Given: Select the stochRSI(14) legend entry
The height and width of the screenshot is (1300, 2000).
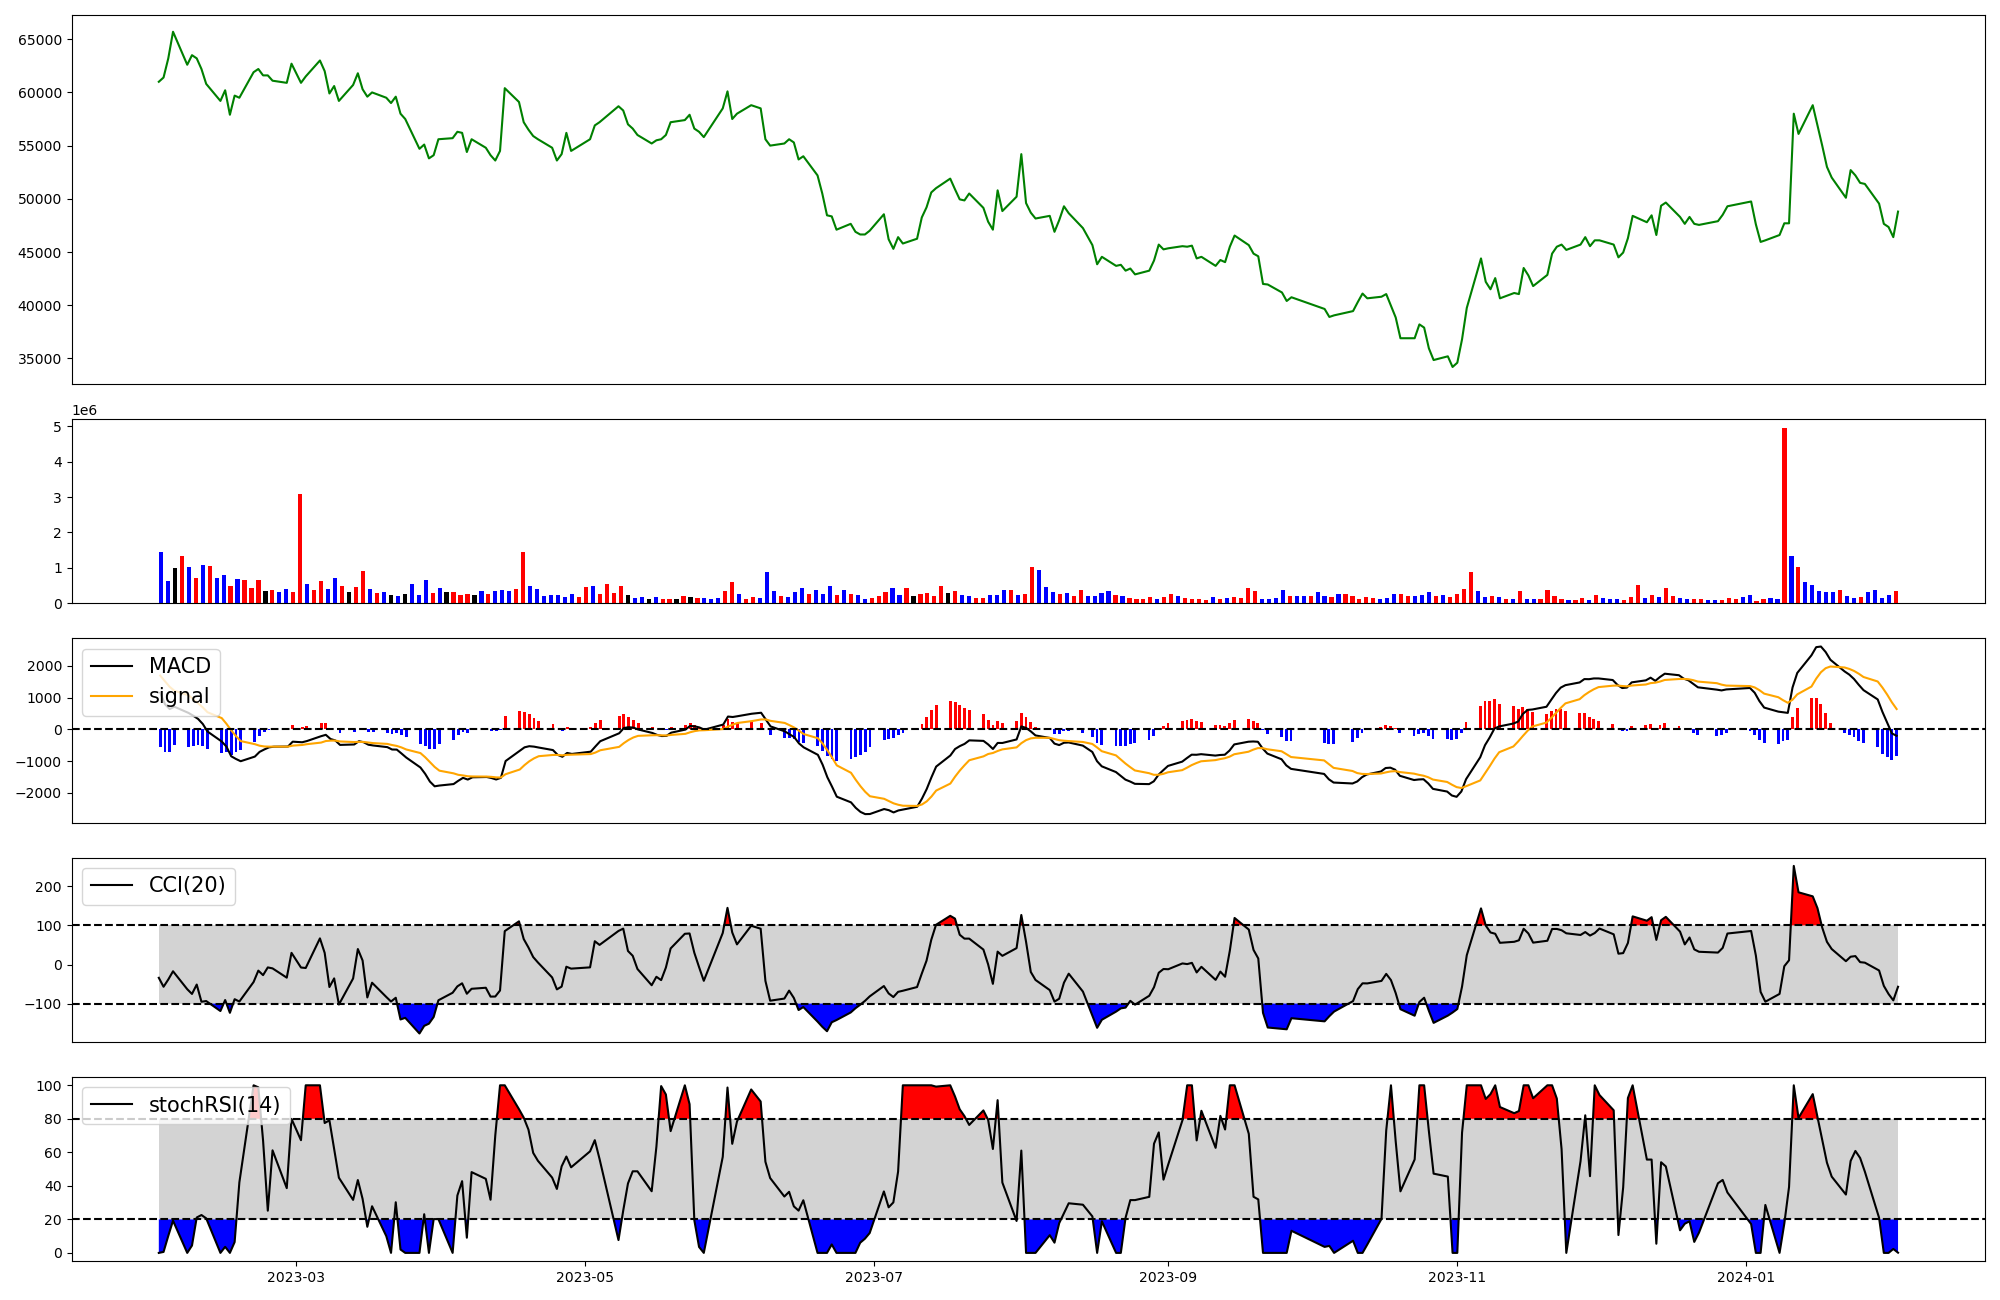Looking at the screenshot, I should [x=213, y=1105].
